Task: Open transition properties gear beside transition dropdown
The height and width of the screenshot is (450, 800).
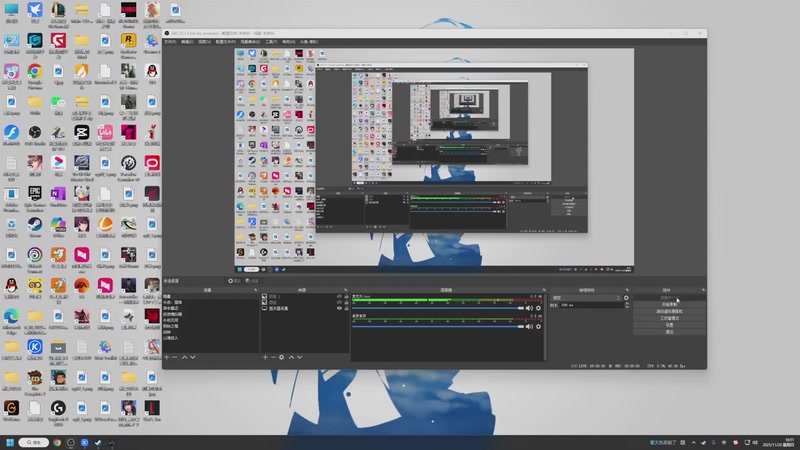Action: (x=626, y=298)
